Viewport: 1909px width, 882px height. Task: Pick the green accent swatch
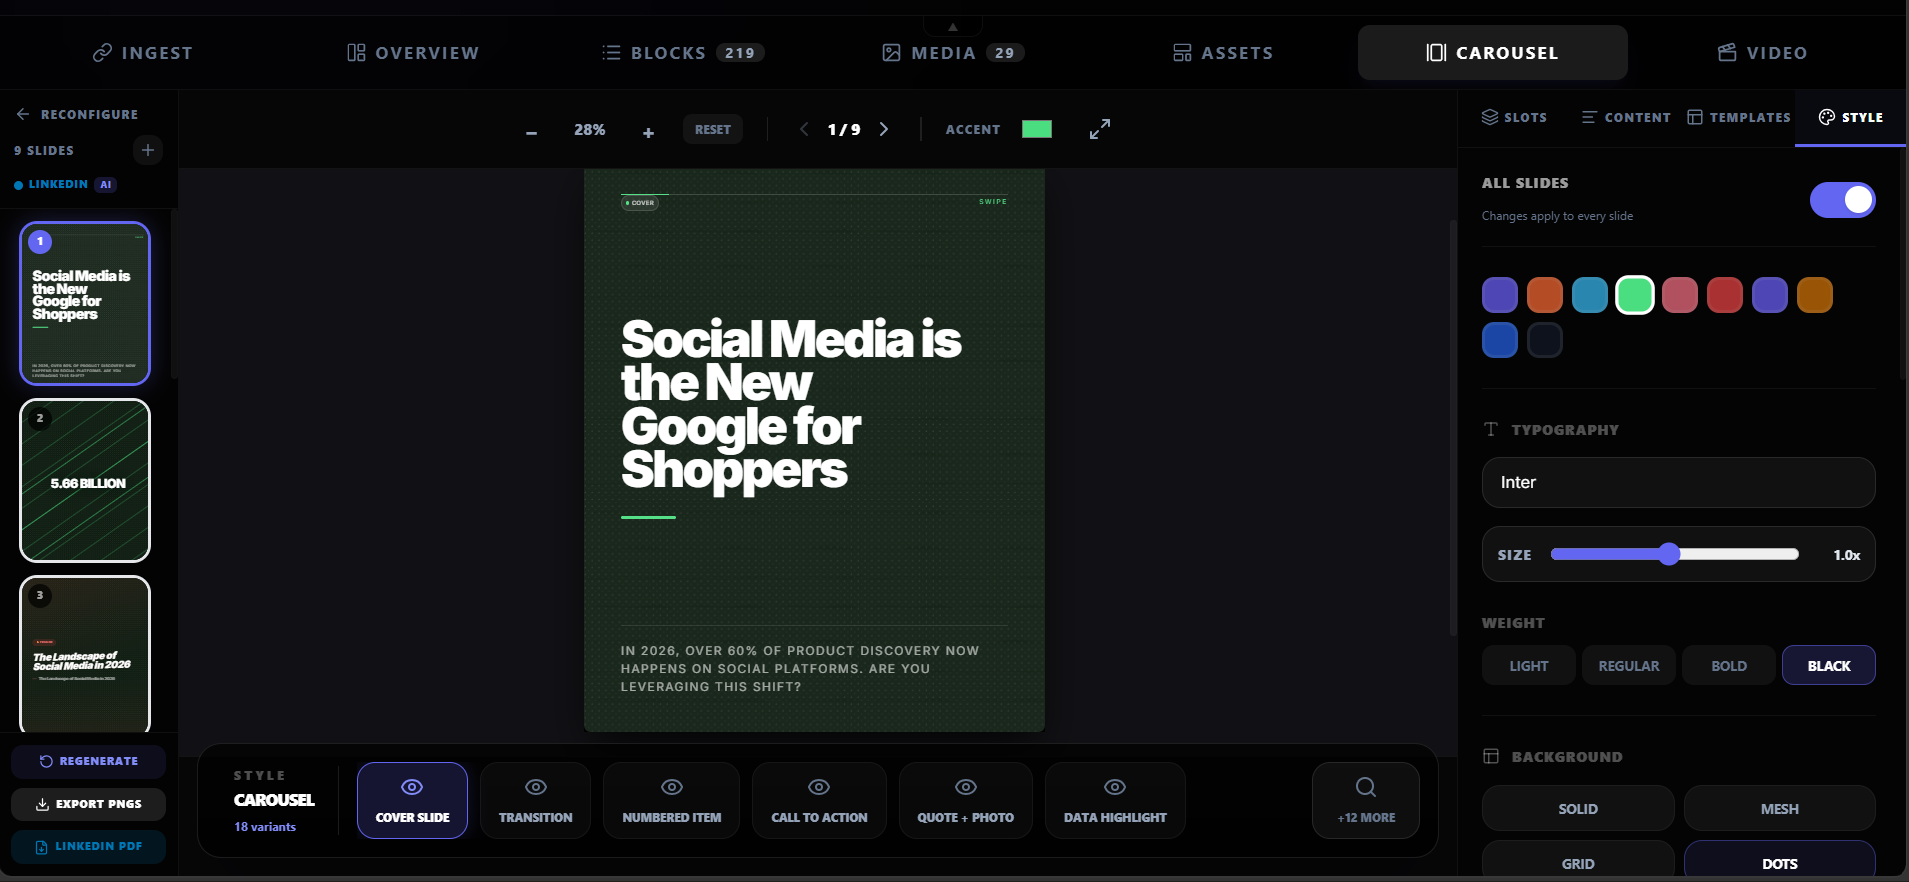point(1635,295)
